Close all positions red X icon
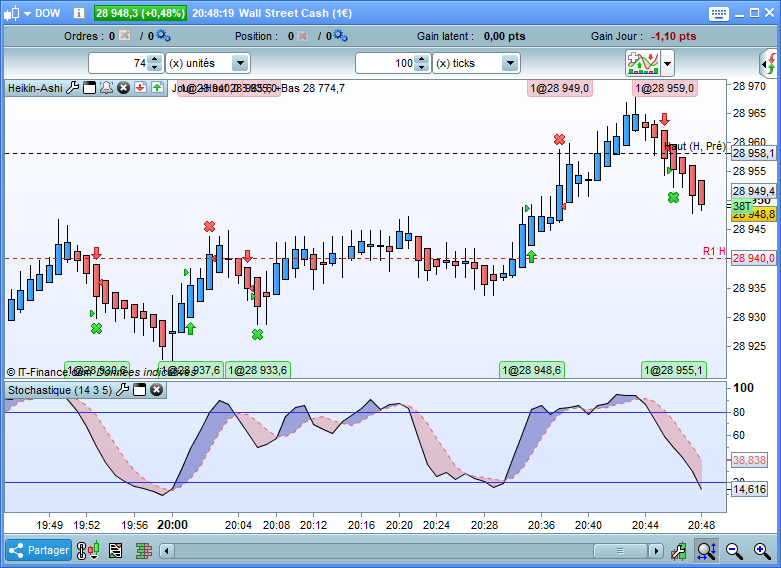The width and height of the screenshot is (781, 568). point(302,36)
